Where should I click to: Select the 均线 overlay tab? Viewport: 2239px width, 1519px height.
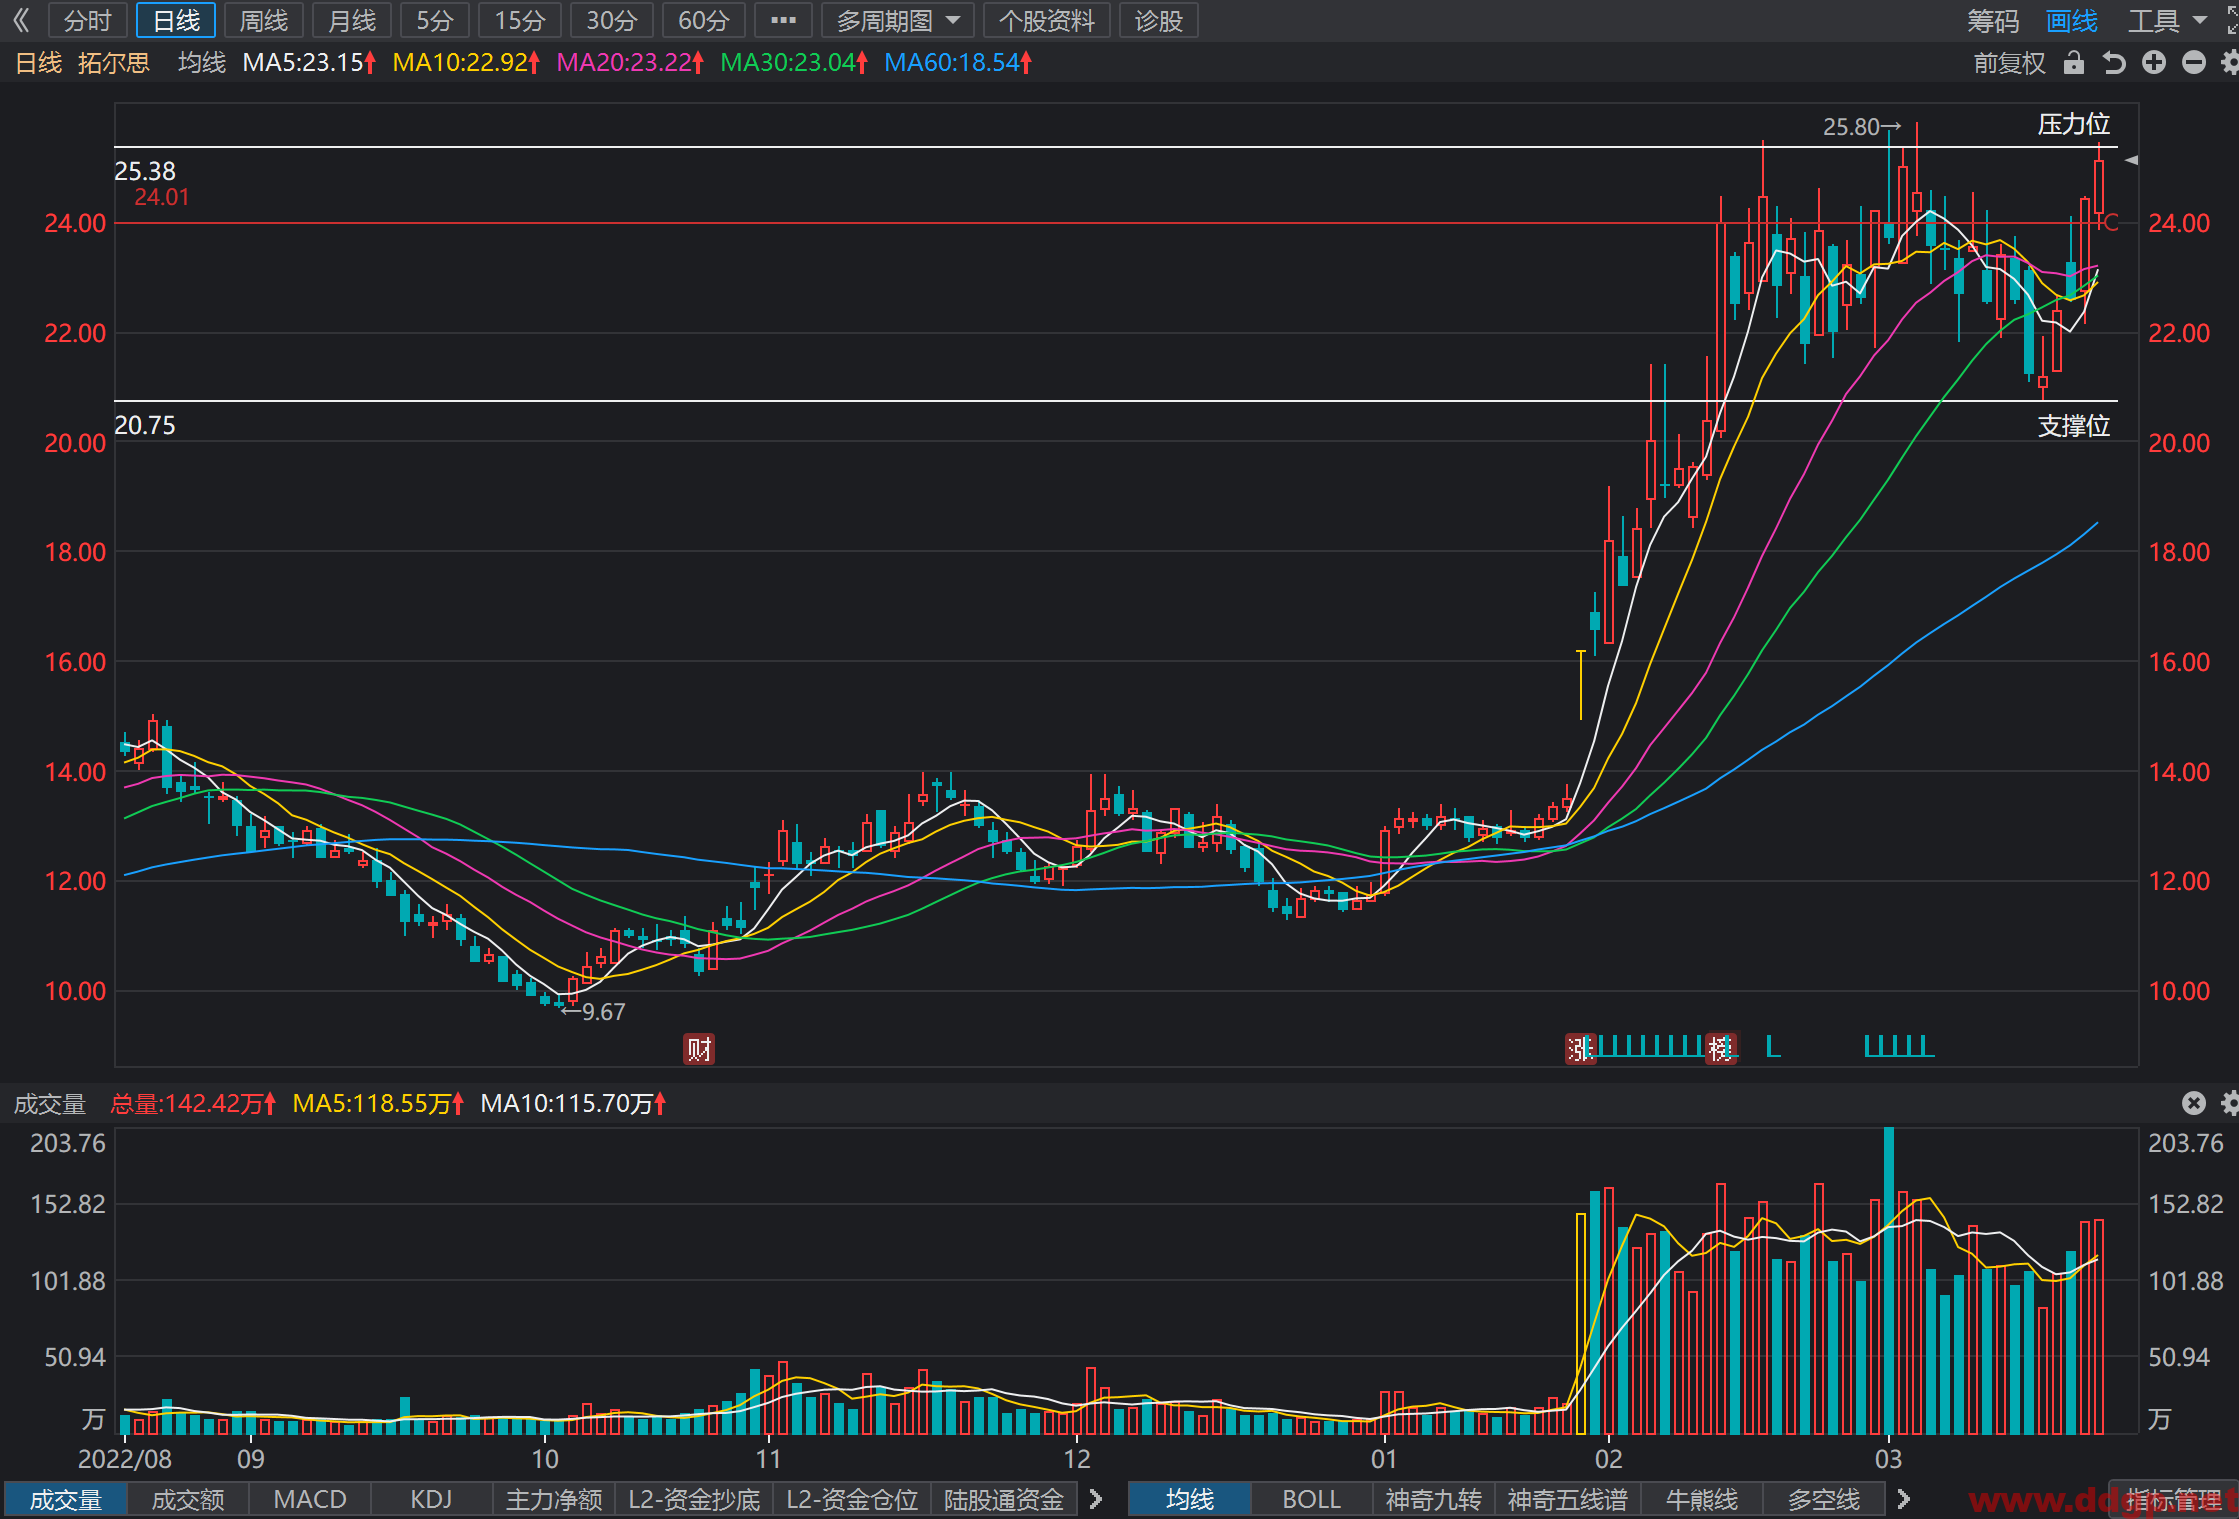click(x=1190, y=1499)
